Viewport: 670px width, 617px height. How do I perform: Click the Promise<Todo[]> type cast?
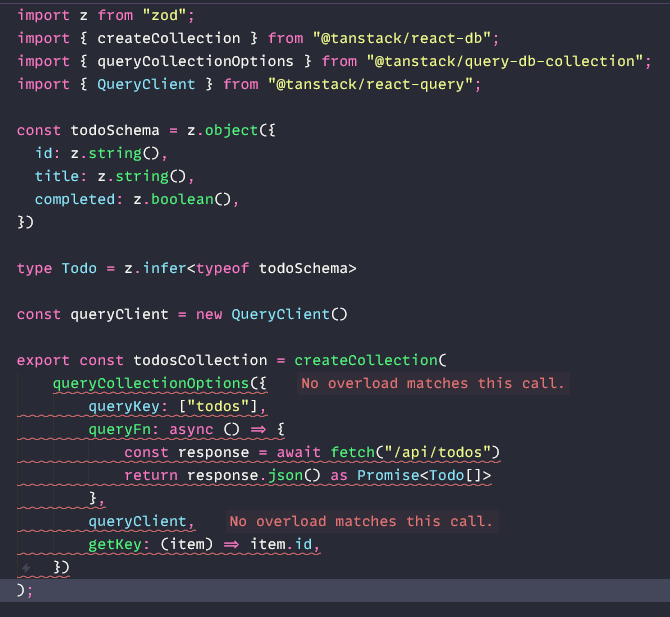[x=424, y=476]
